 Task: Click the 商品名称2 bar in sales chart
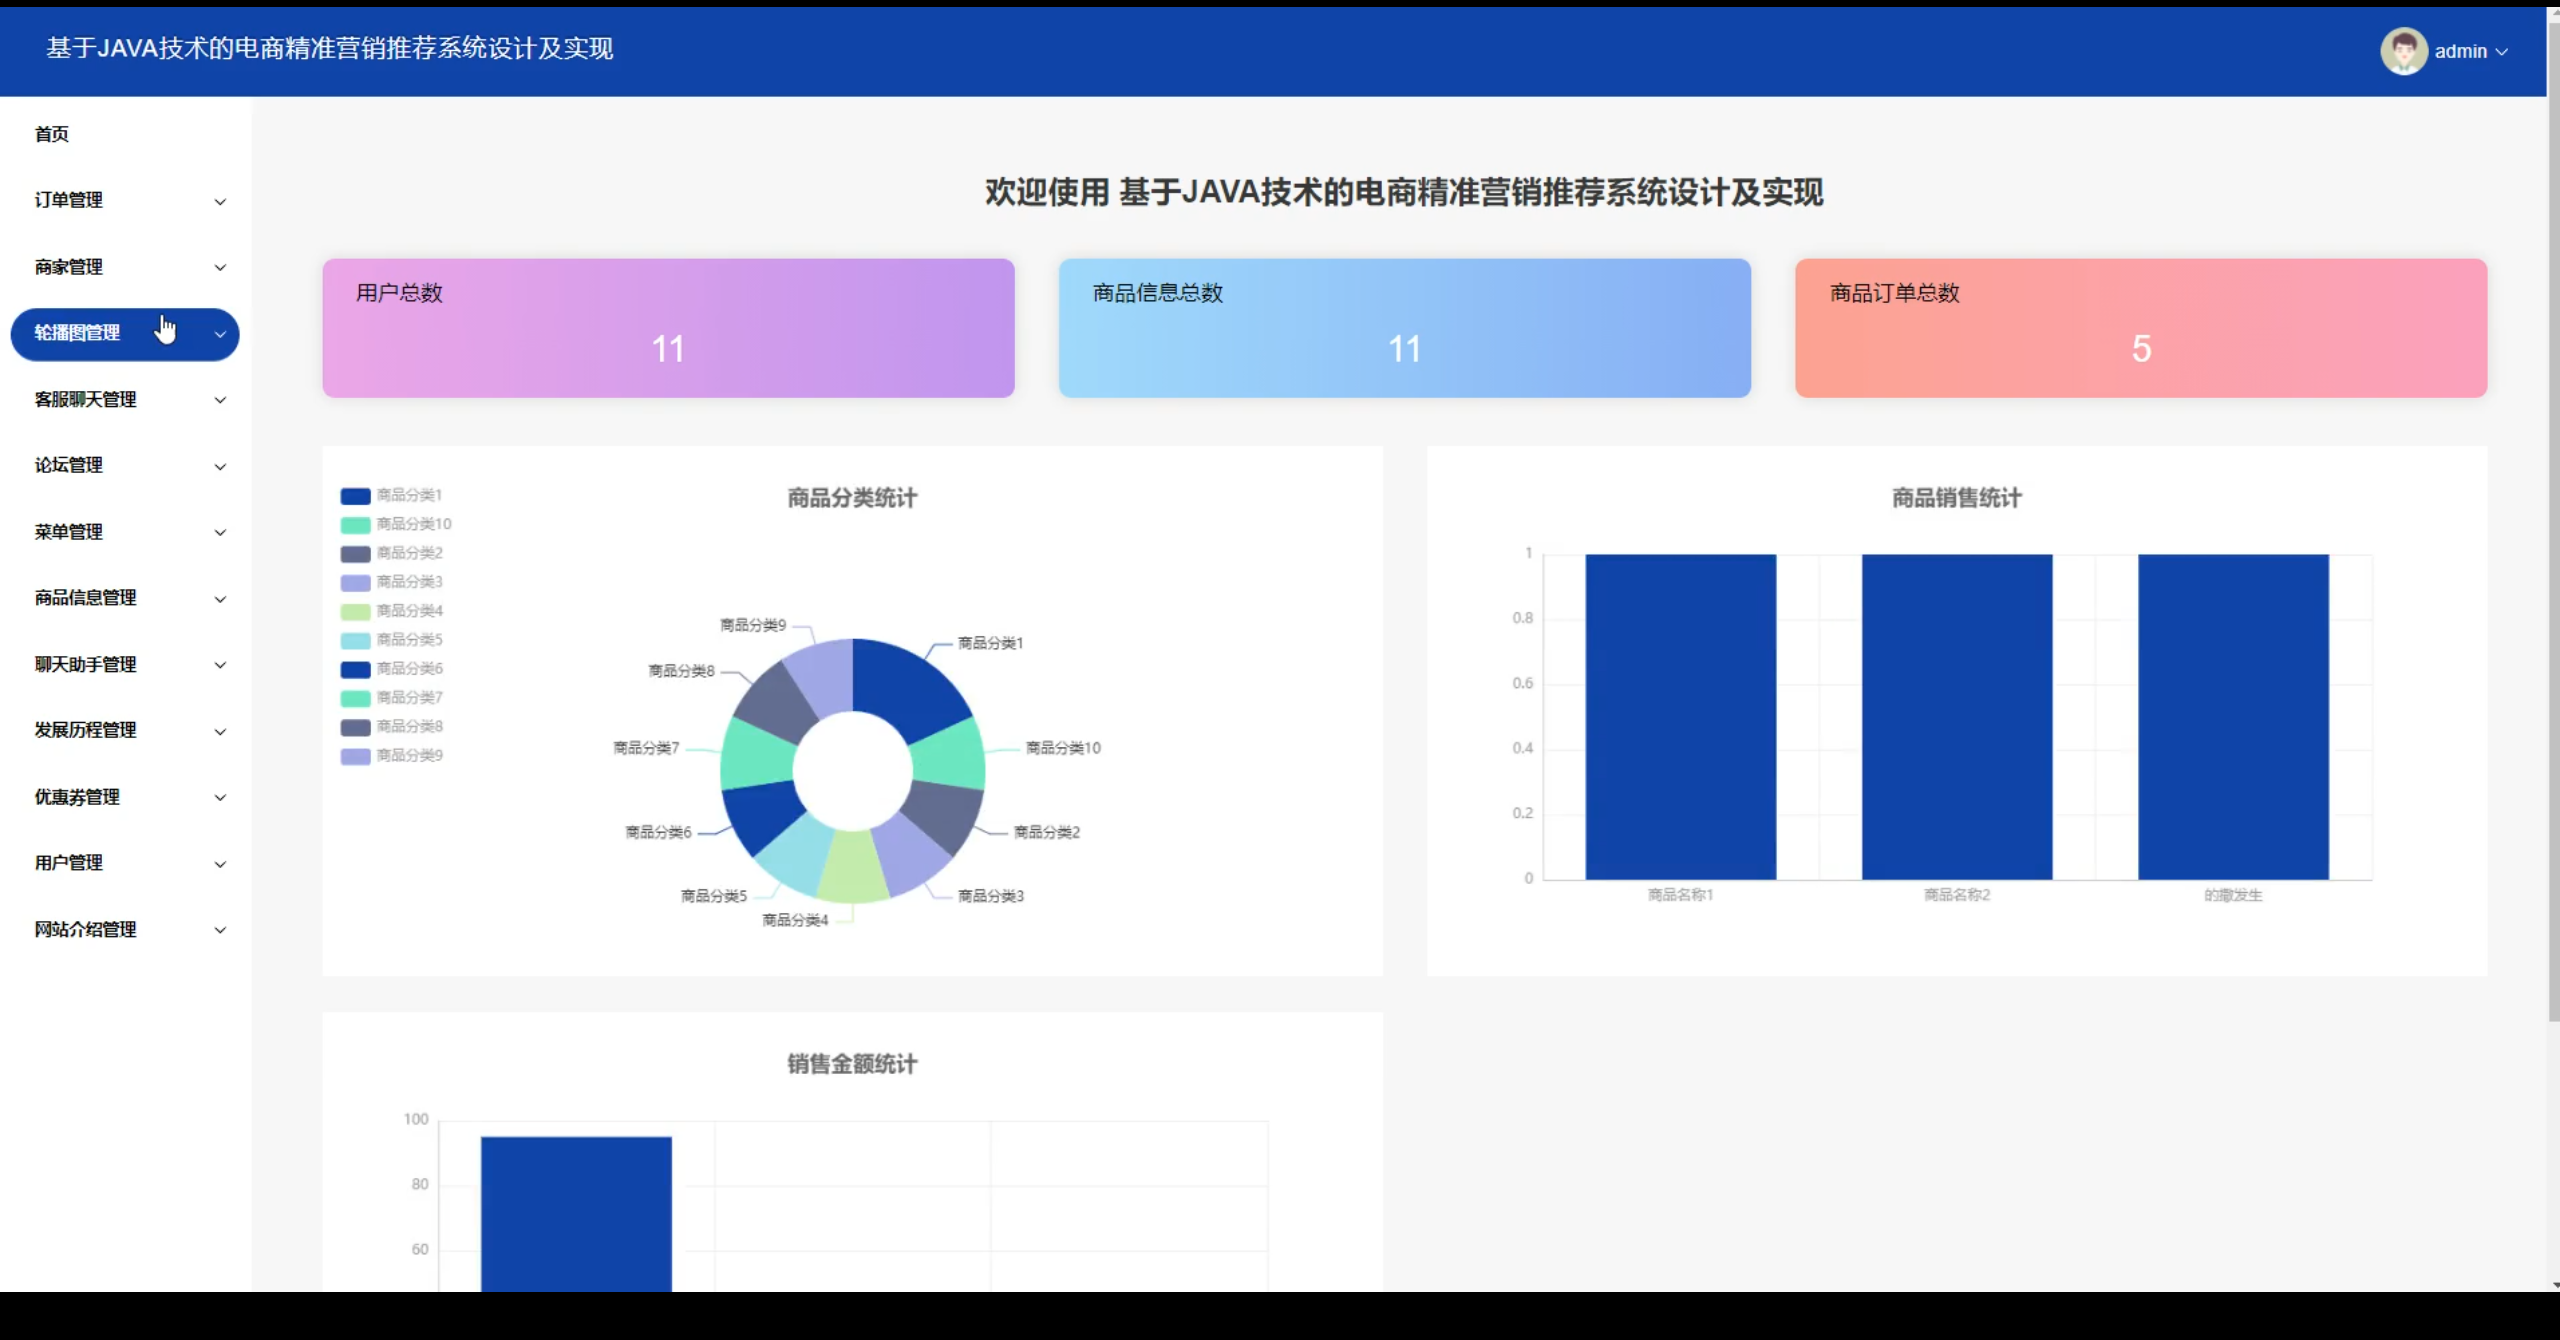(x=1956, y=716)
